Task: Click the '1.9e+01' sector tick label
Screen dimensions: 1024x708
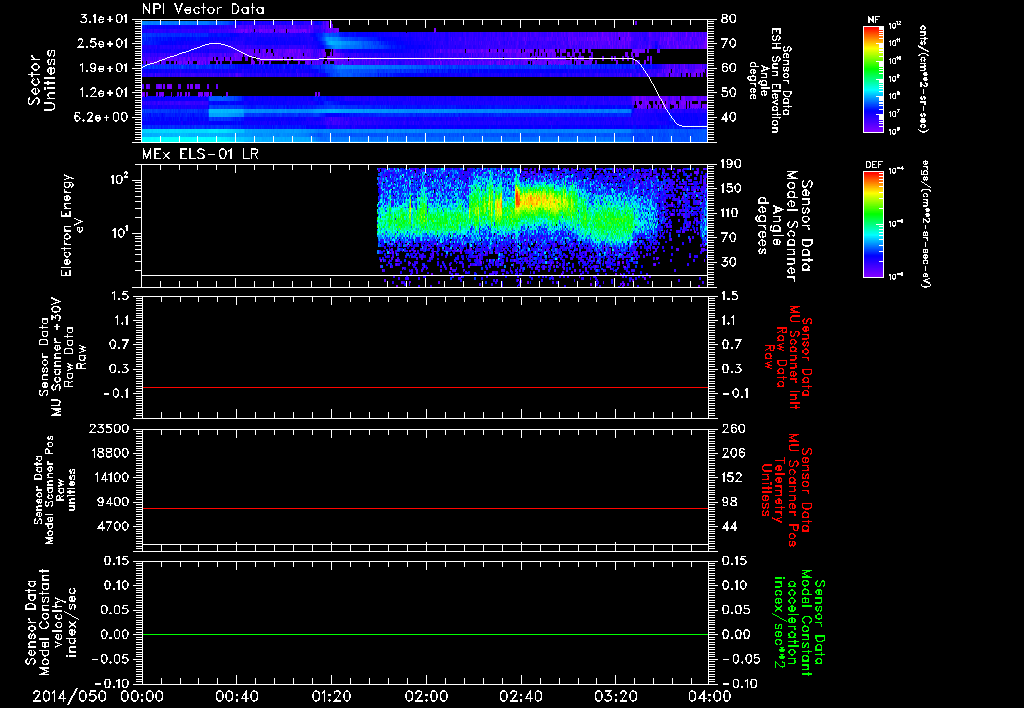Action: click(x=105, y=68)
